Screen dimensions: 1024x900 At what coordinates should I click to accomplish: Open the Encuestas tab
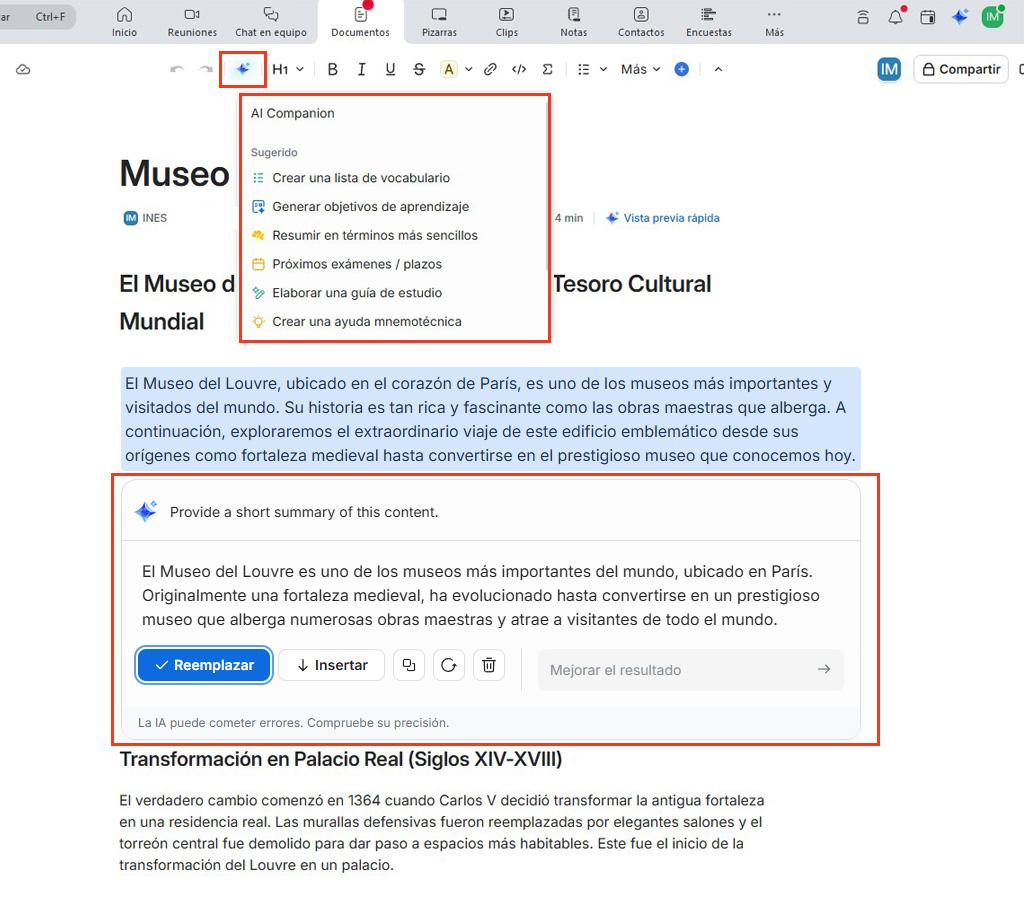click(709, 22)
